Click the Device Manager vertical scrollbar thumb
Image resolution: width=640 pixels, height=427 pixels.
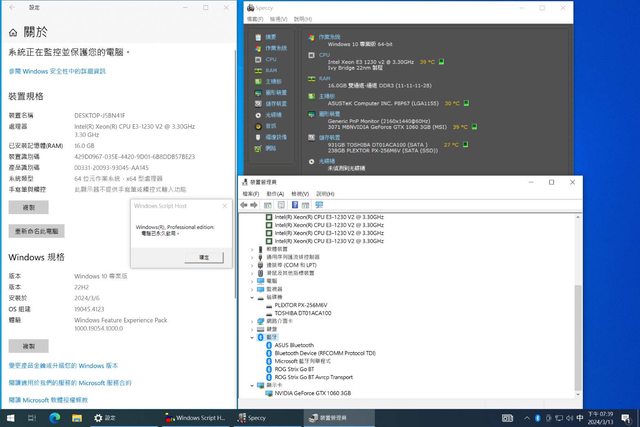(578, 338)
